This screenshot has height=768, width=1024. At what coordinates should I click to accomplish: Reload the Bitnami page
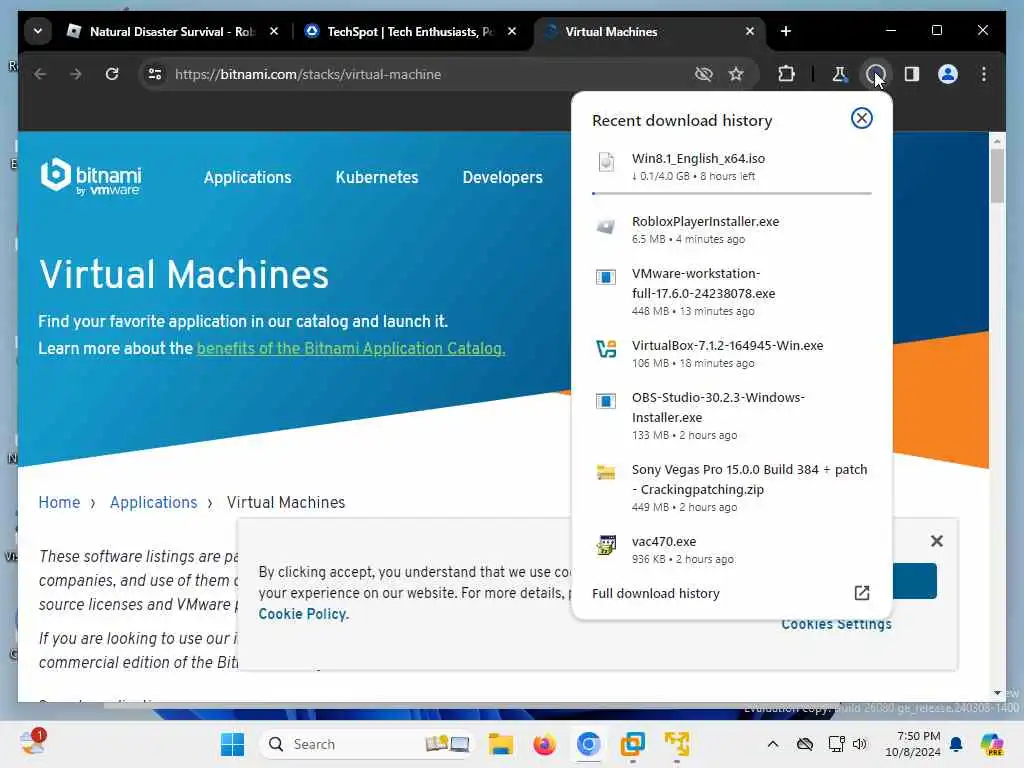(x=112, y=74)
